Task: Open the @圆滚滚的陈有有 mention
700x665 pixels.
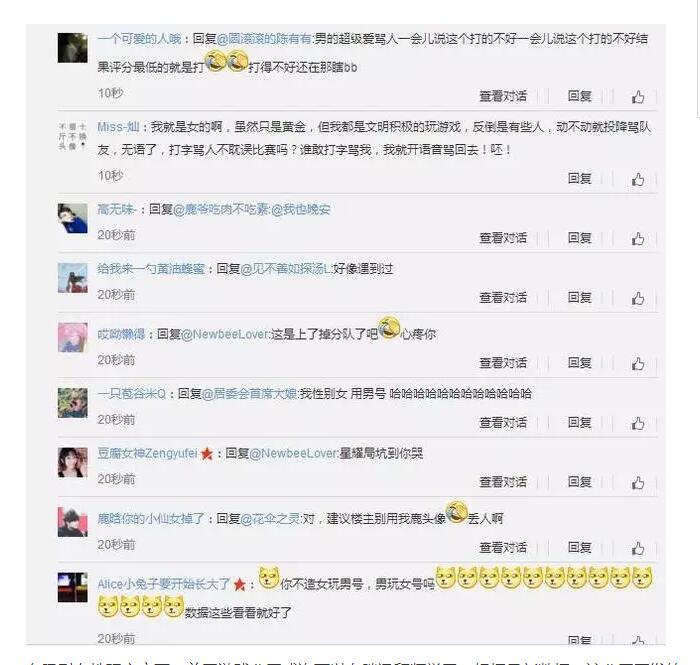Action: [x=264, y=39]
